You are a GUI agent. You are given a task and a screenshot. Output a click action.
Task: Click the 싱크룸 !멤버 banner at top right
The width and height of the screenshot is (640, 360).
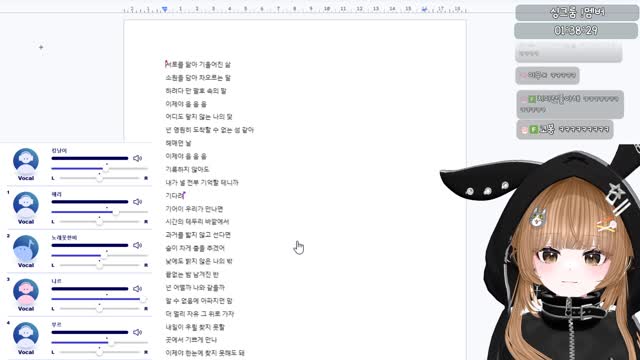(x=576, y=13)
